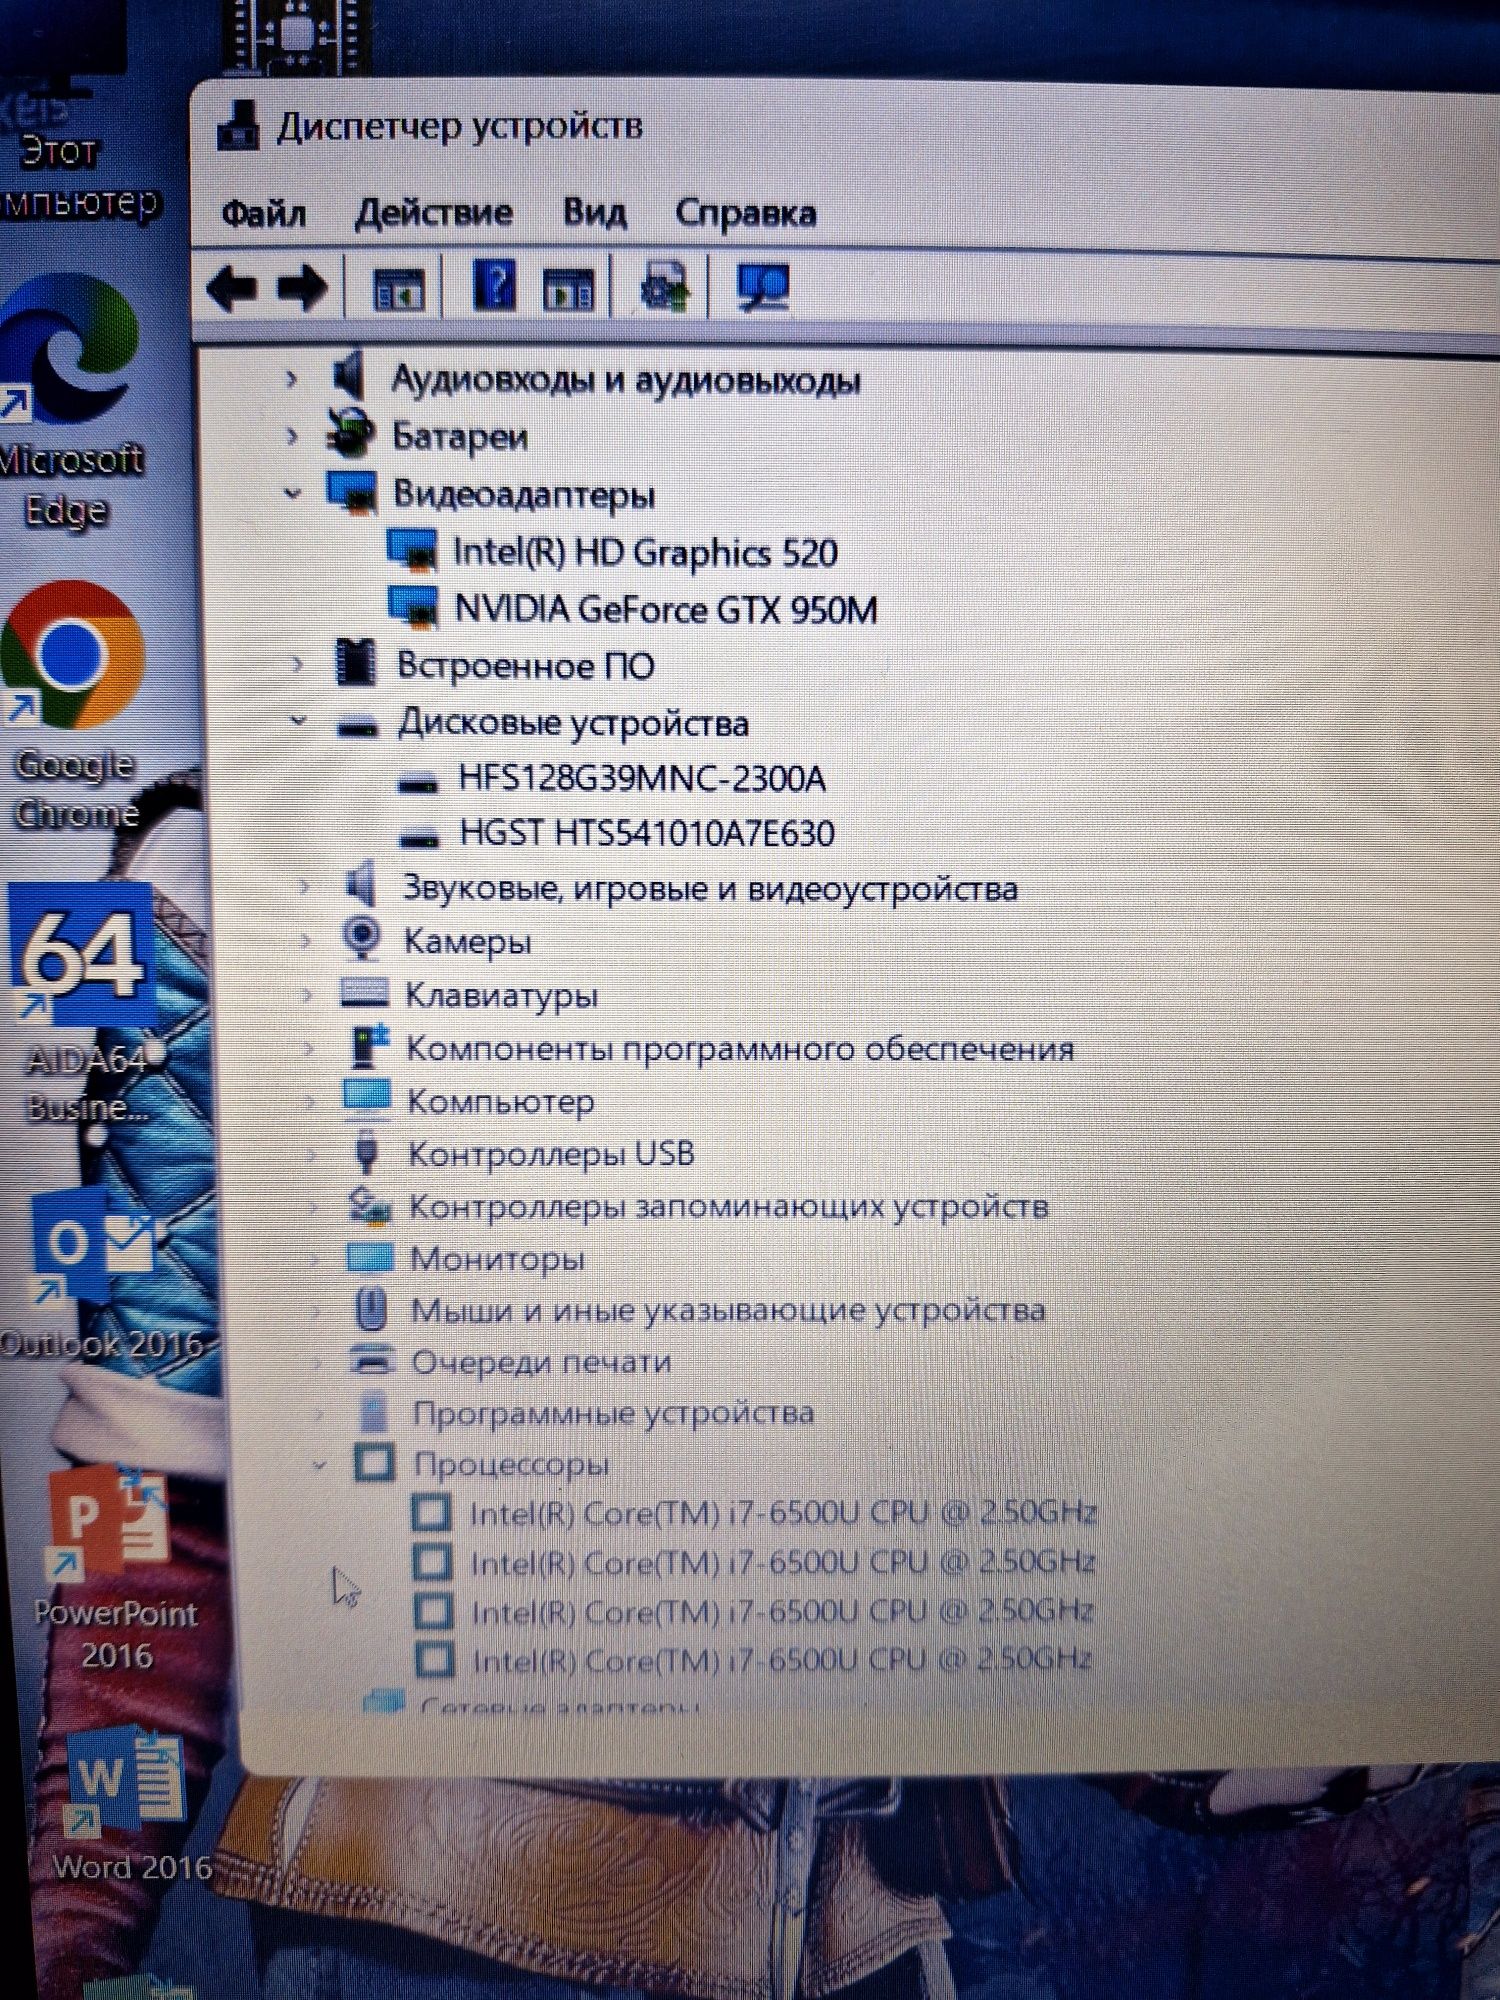
Task: Click the Контроллеры USB plug icon
Action: 366,1151
